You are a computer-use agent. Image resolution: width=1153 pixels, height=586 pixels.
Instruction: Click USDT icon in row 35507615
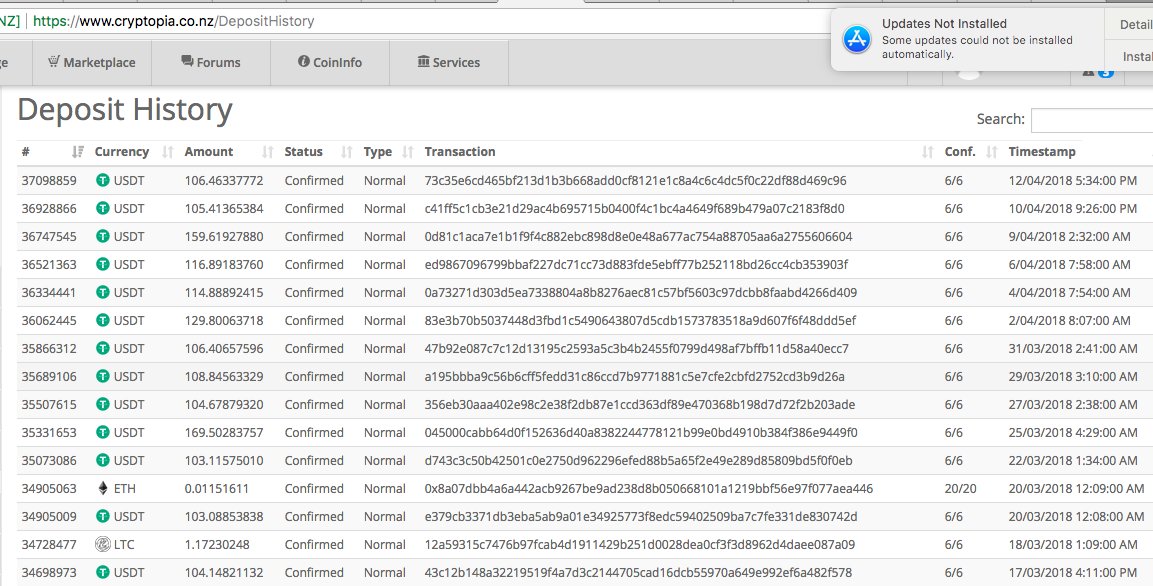103,404
